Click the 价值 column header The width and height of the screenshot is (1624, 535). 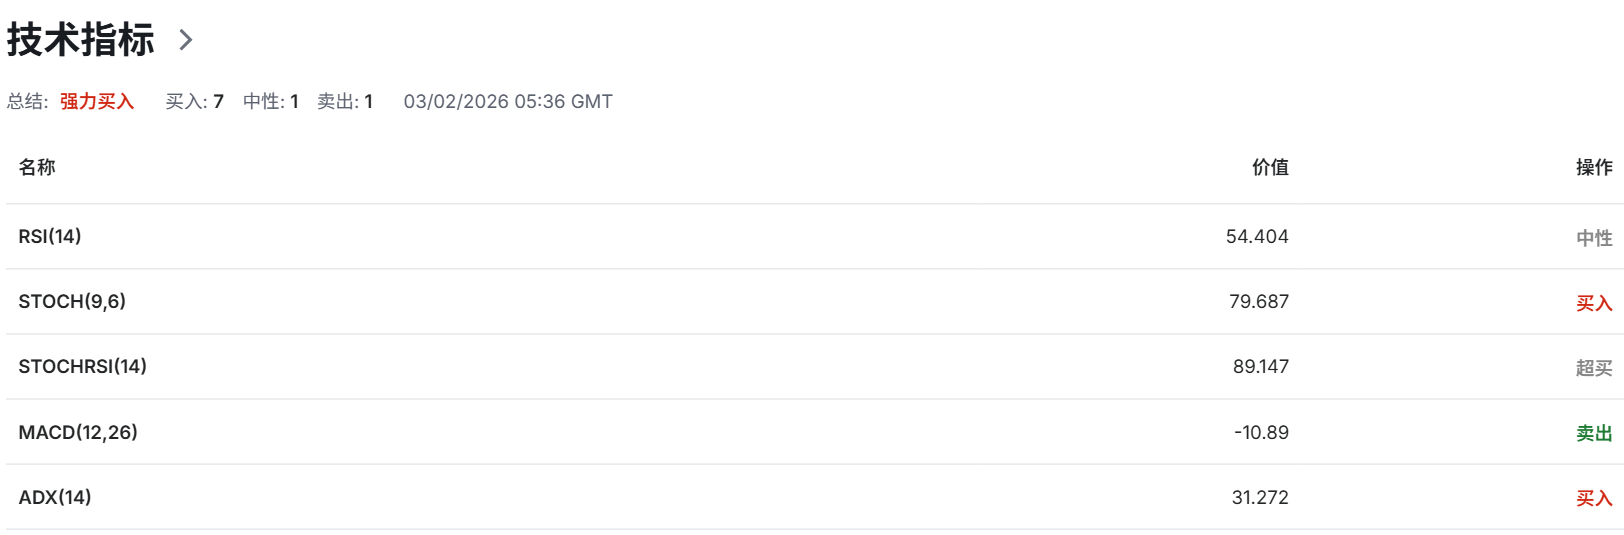click(1270, 168)
